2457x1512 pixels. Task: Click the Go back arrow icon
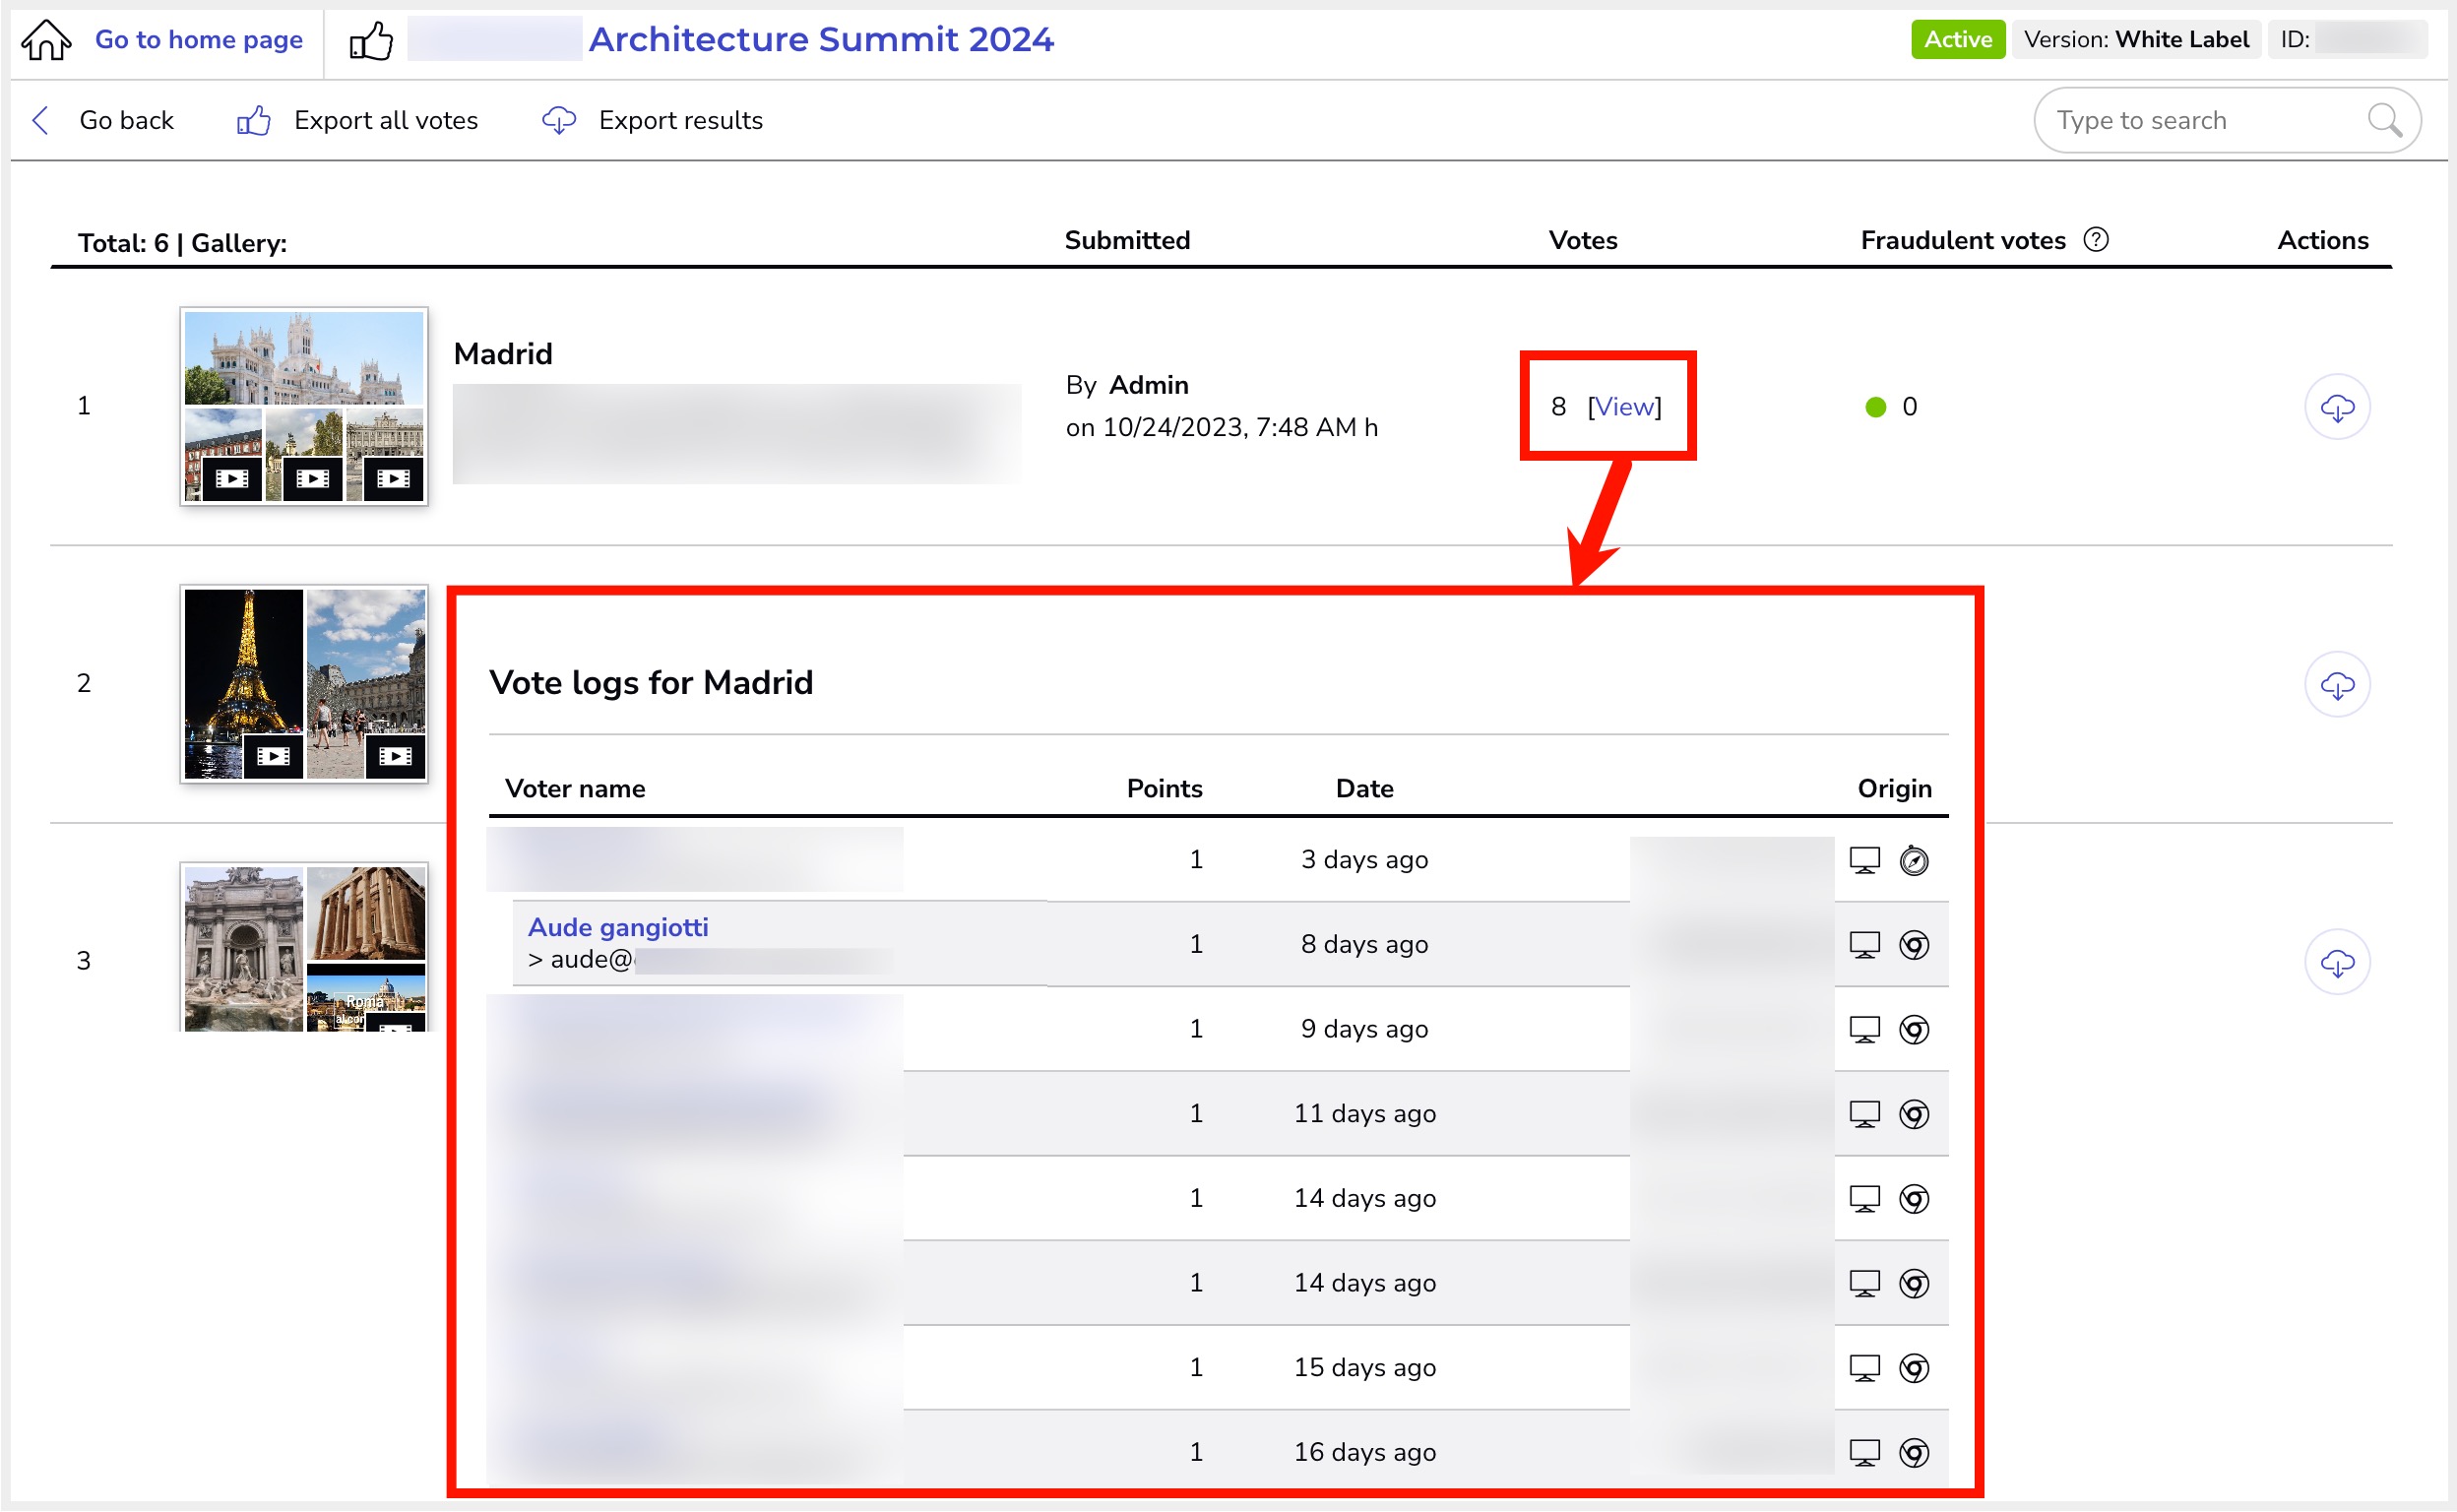41,120
